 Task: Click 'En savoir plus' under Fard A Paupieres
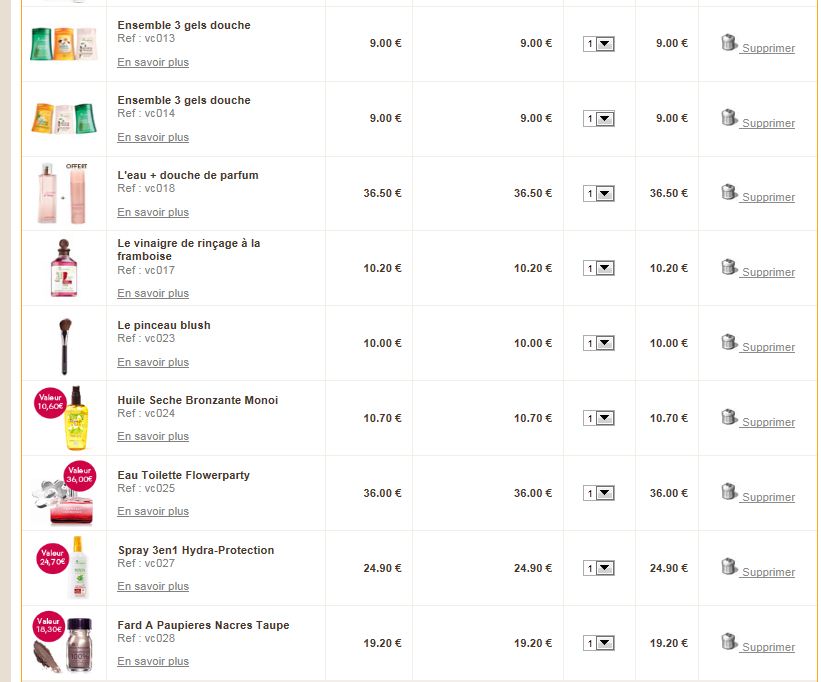point(153,662)
